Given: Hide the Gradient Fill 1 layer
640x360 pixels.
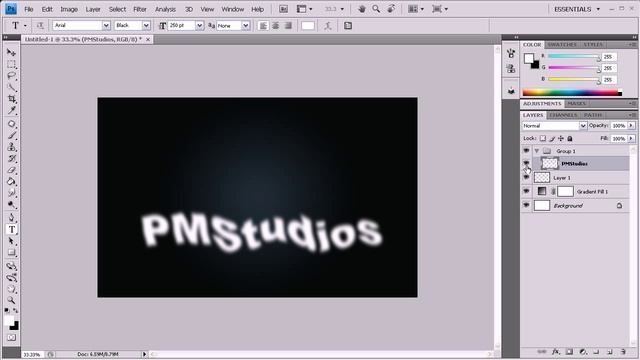Looking at the screenshot, I should (x=526, y=191).
